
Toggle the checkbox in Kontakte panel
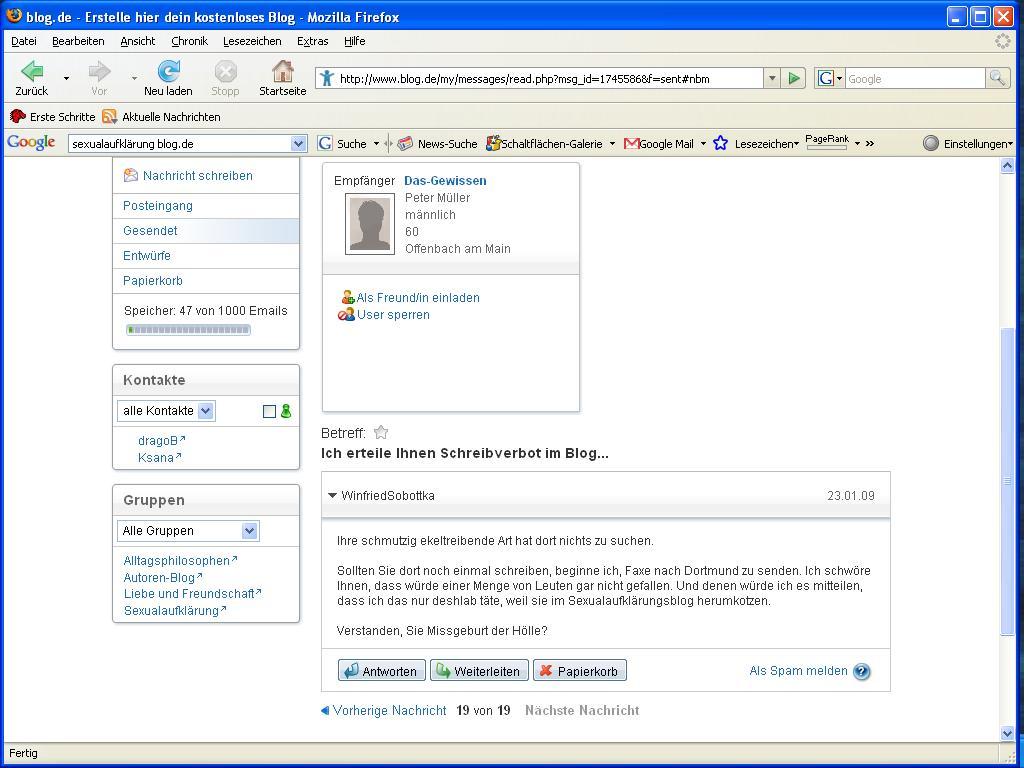tap(269, 411)
